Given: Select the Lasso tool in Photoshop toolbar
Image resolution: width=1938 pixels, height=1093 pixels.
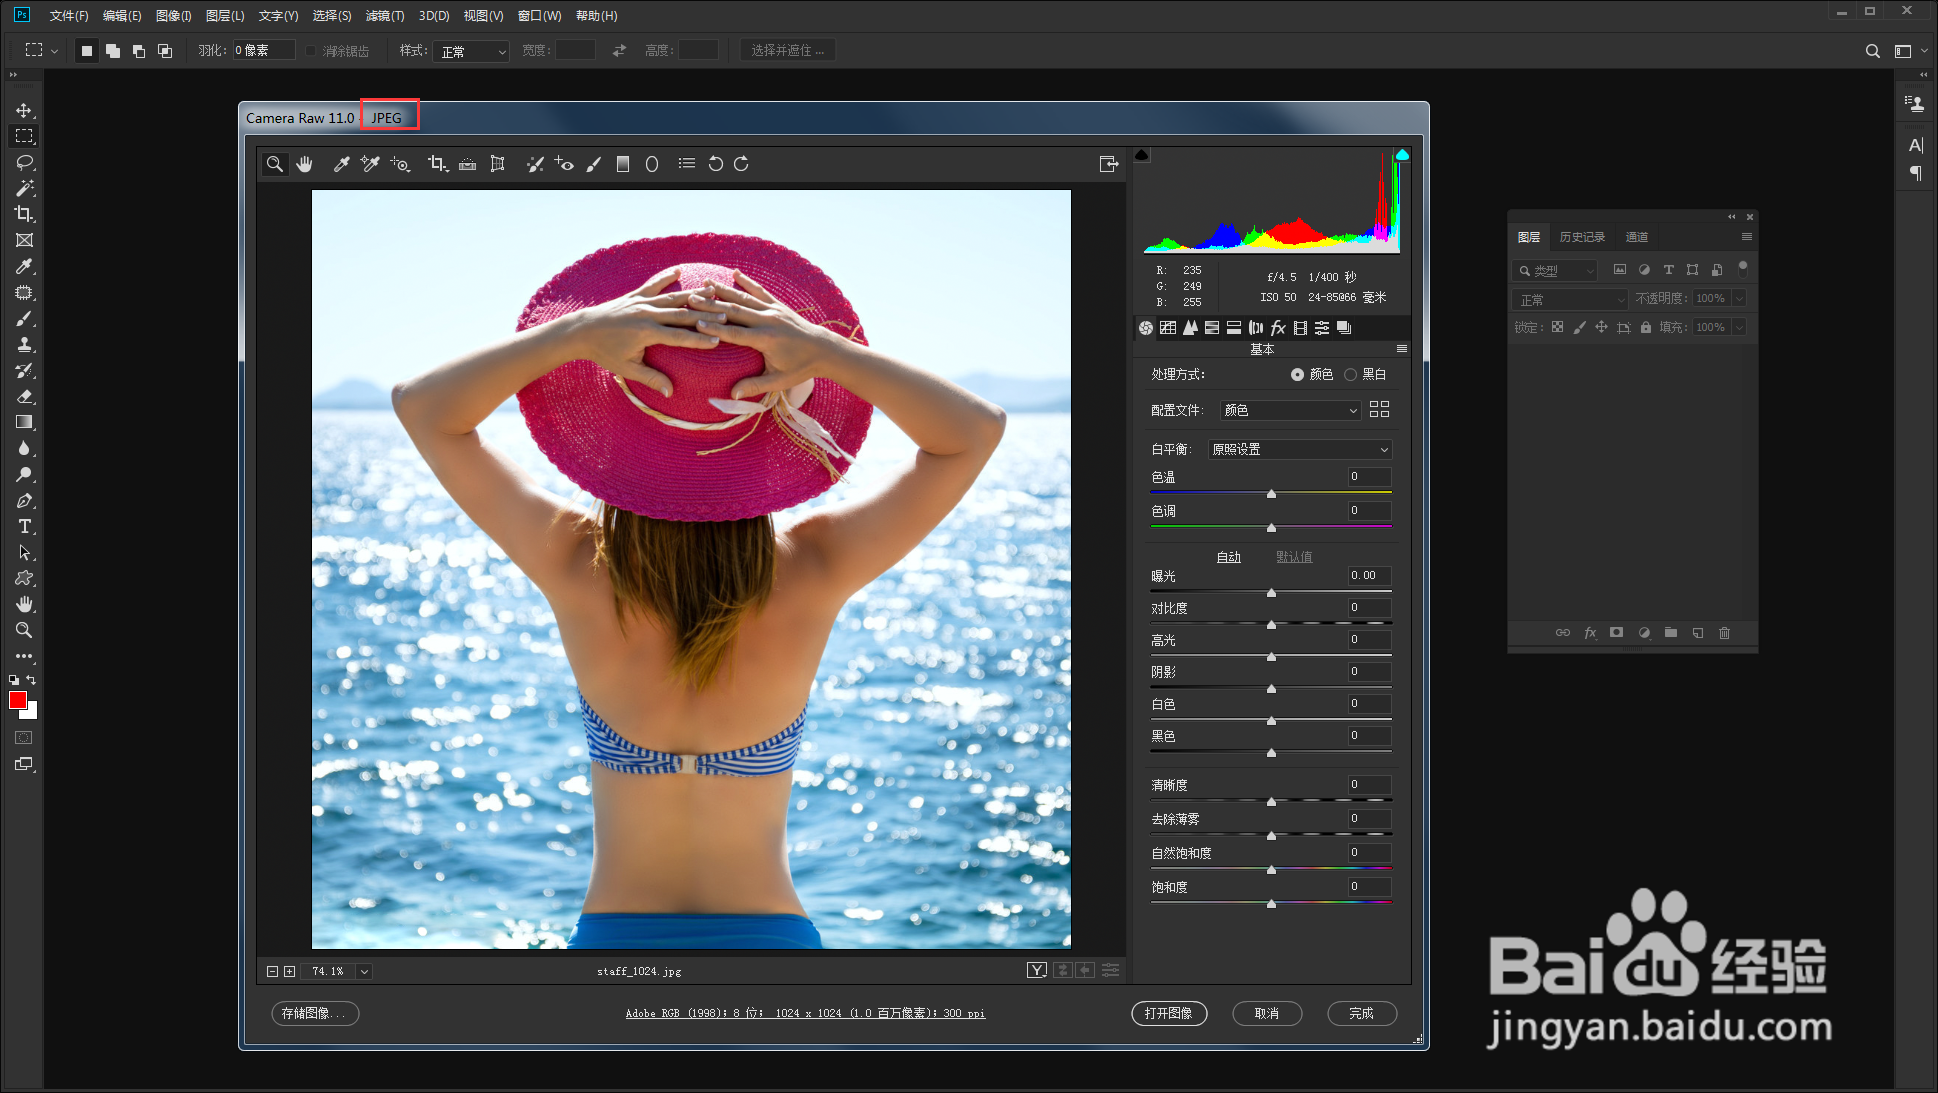Looking at the screenshot, I should point(24,162).
